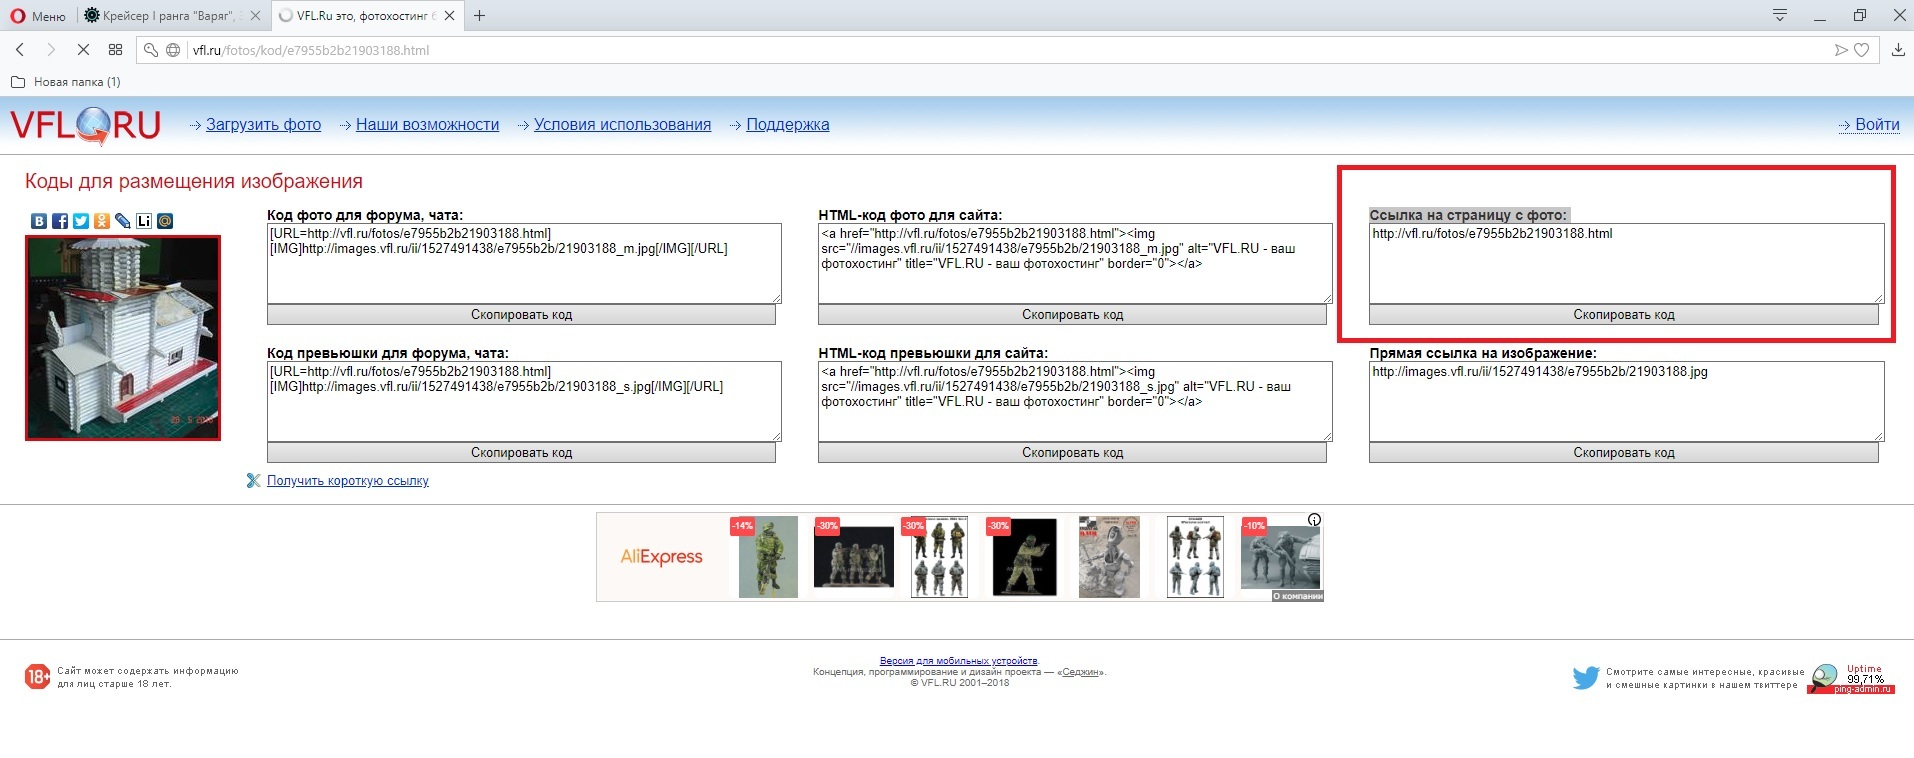The height and width of the screenshot is (758, 1914).
Task: Add page to bookmarks with heart icon
Action: [1861, 50]
